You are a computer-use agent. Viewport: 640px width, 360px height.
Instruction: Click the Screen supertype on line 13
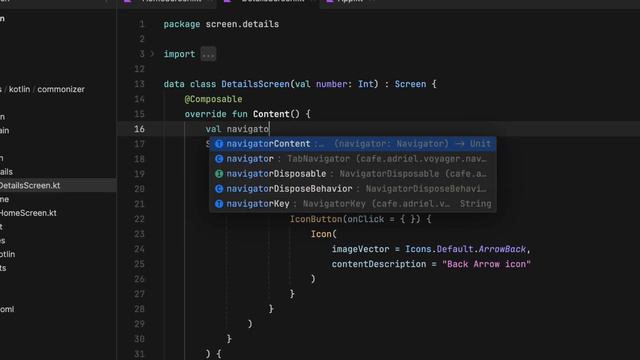coord(410,84)
